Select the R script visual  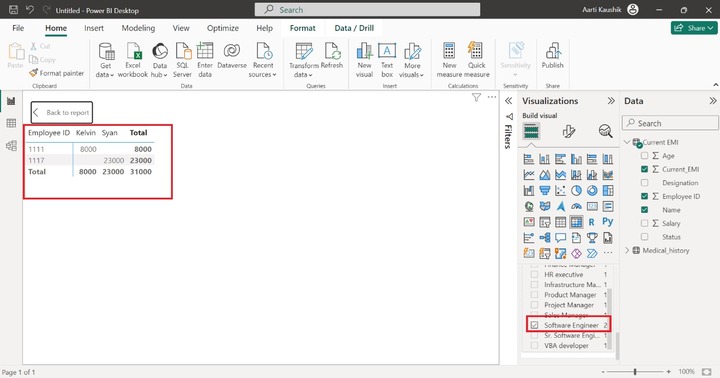(x=591, y=222)
